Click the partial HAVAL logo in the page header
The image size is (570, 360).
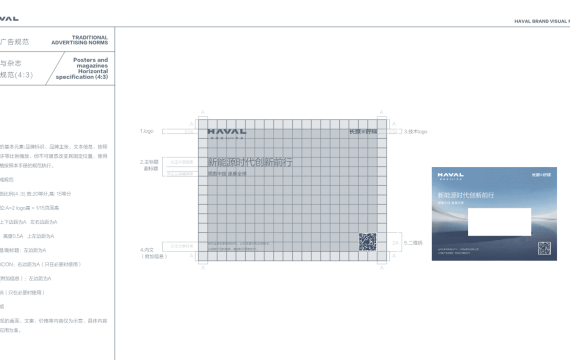[x=9, y=19]
